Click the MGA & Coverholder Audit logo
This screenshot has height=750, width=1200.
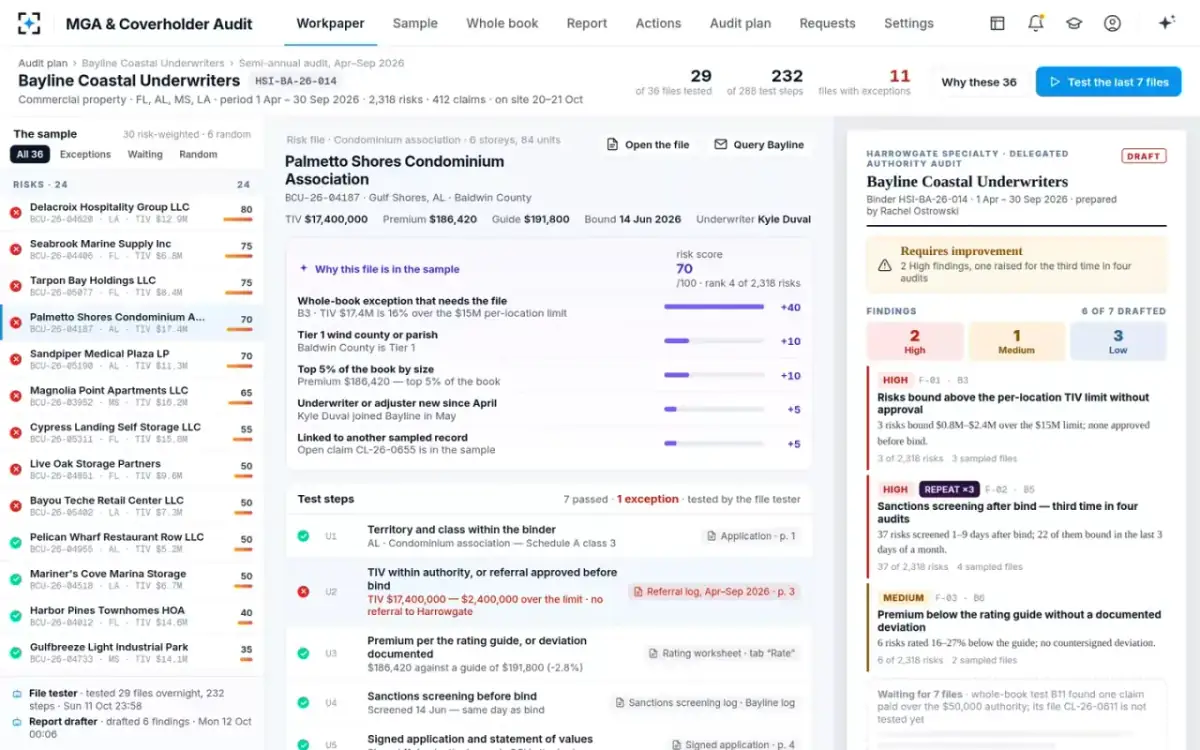[30, 23]
